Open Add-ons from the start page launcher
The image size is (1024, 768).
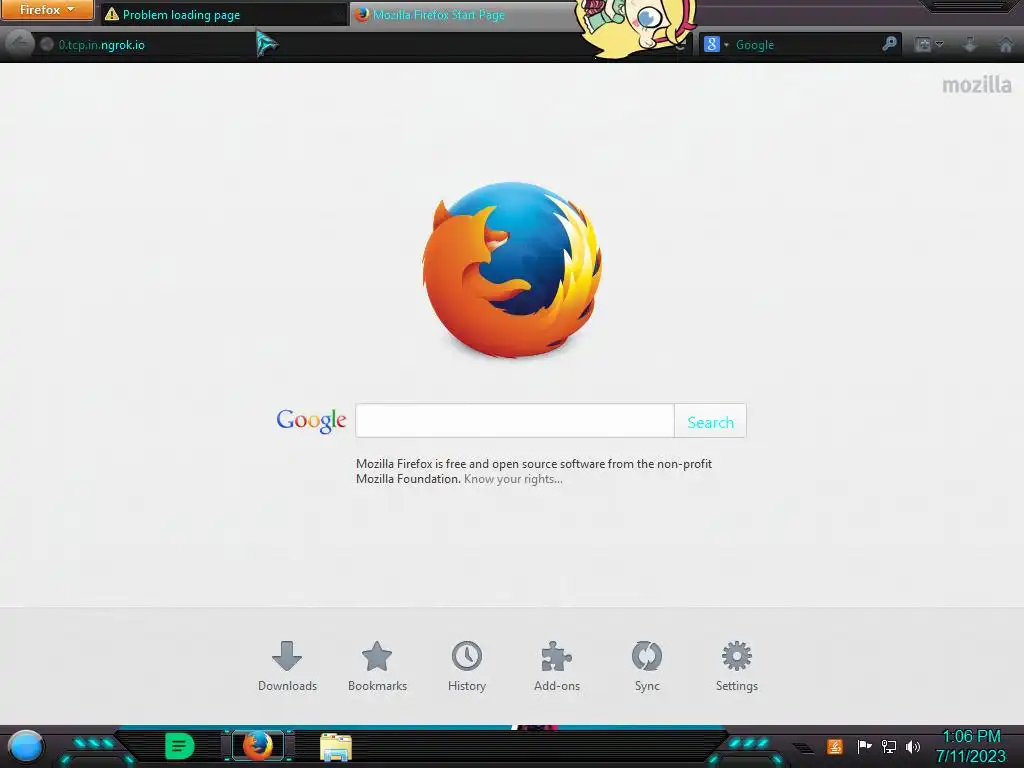point(556,666)
